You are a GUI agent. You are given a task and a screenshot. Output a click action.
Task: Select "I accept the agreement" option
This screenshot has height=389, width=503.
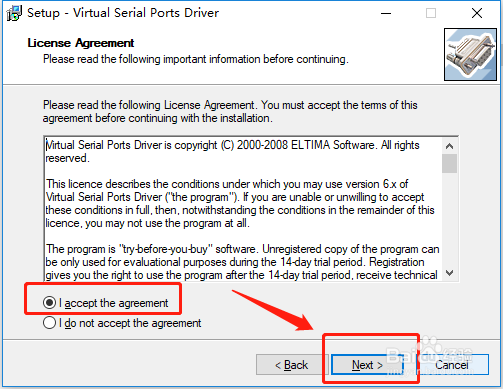coord(106,303)
